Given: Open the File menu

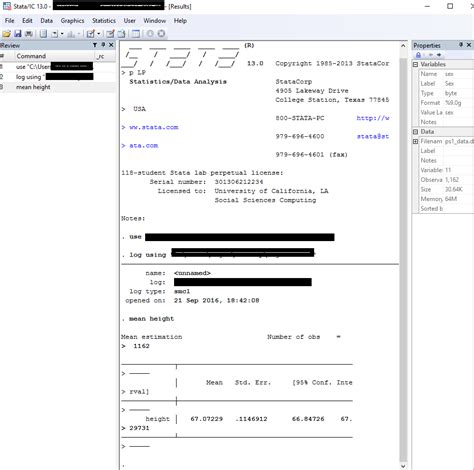Looking at the screenshot, I should (x=9, y=21).
